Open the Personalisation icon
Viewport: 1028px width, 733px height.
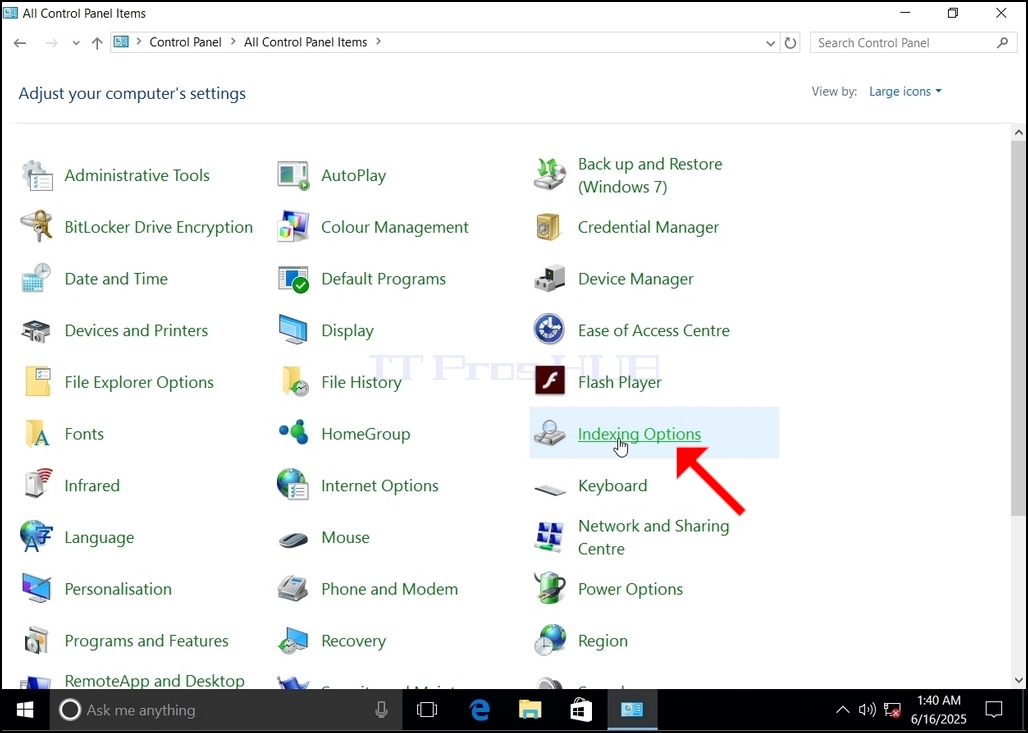tap(37, 588)
